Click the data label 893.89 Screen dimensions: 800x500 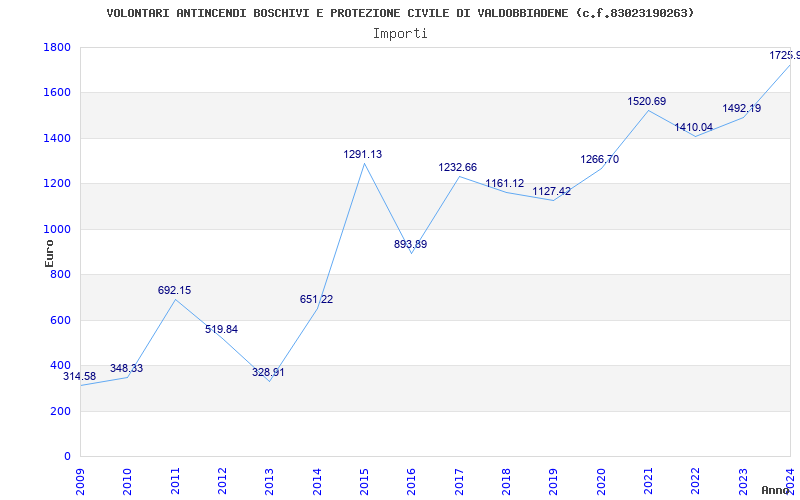[x=410, y=244]
